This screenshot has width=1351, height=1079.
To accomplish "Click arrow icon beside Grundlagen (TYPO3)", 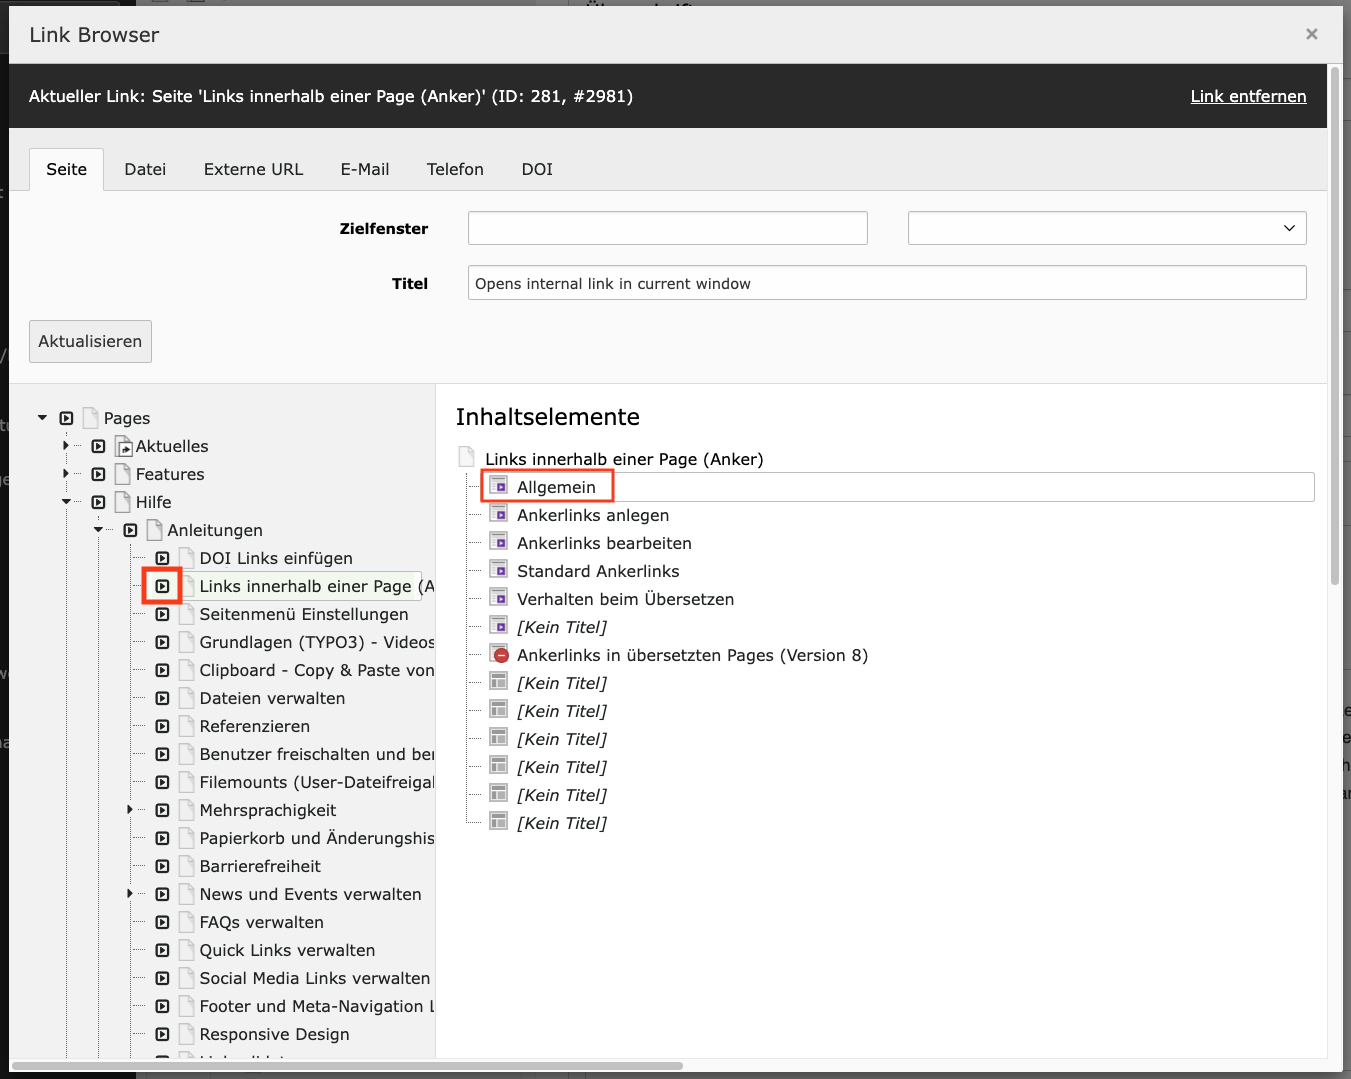I will pyautogui.click(x=162, y=642).
